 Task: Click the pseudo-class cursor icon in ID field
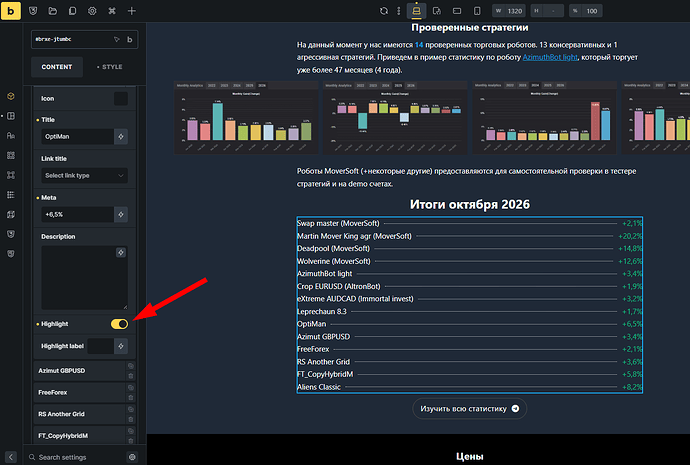[x=117, y=40]
